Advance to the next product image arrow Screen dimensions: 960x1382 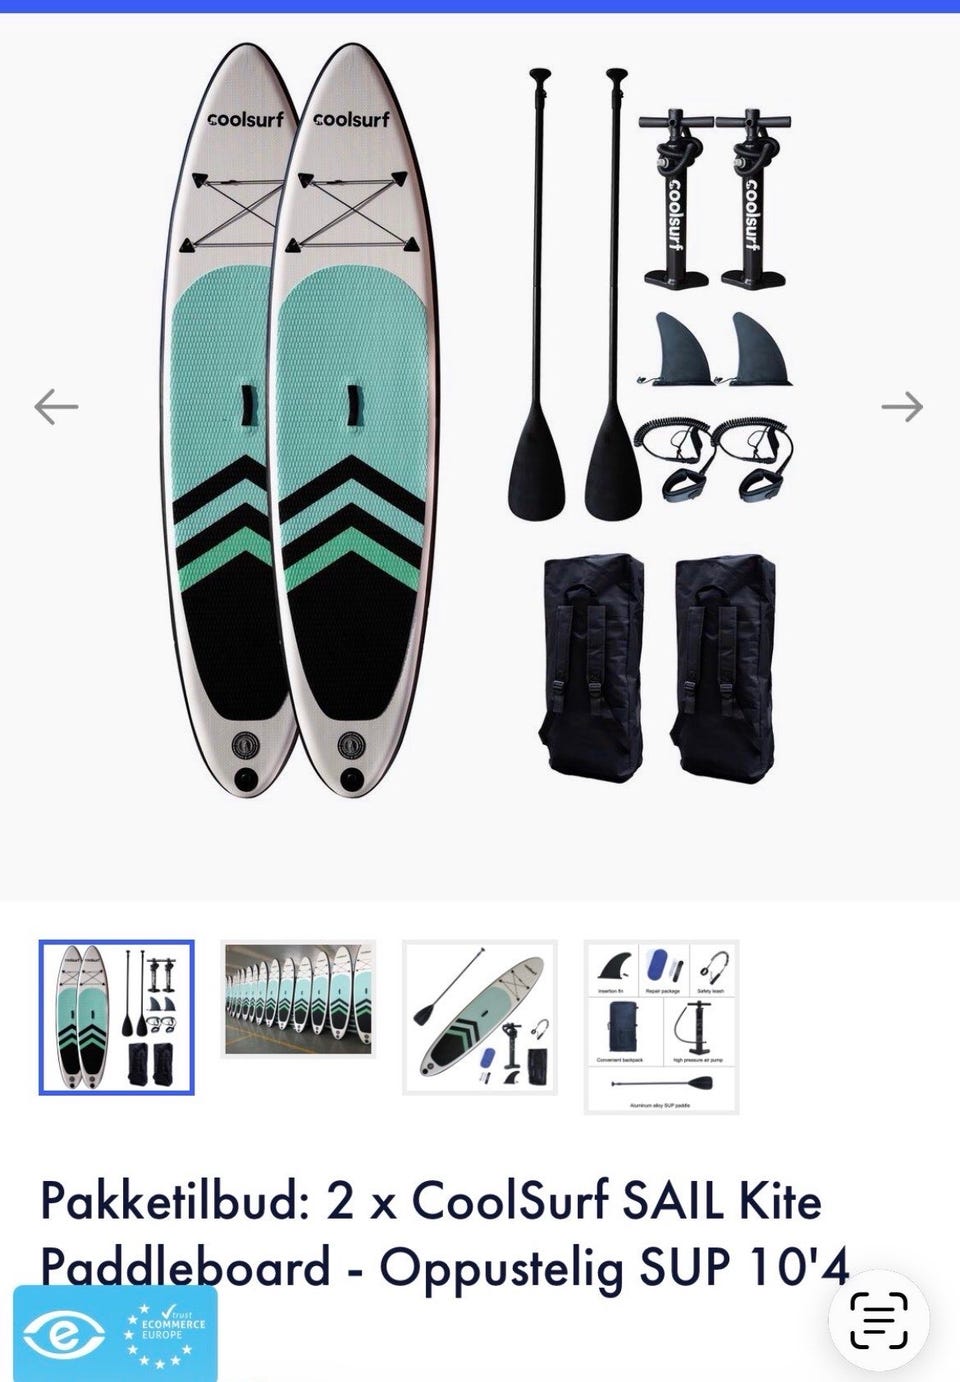(x=902, y=407)
